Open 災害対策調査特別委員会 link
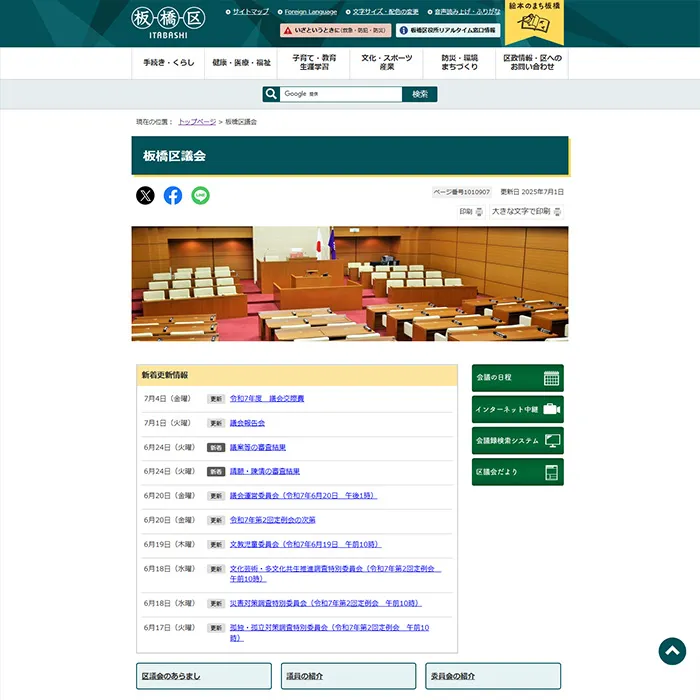The height and width of the screenshot is (700, 700). click(x=326, y=604)
